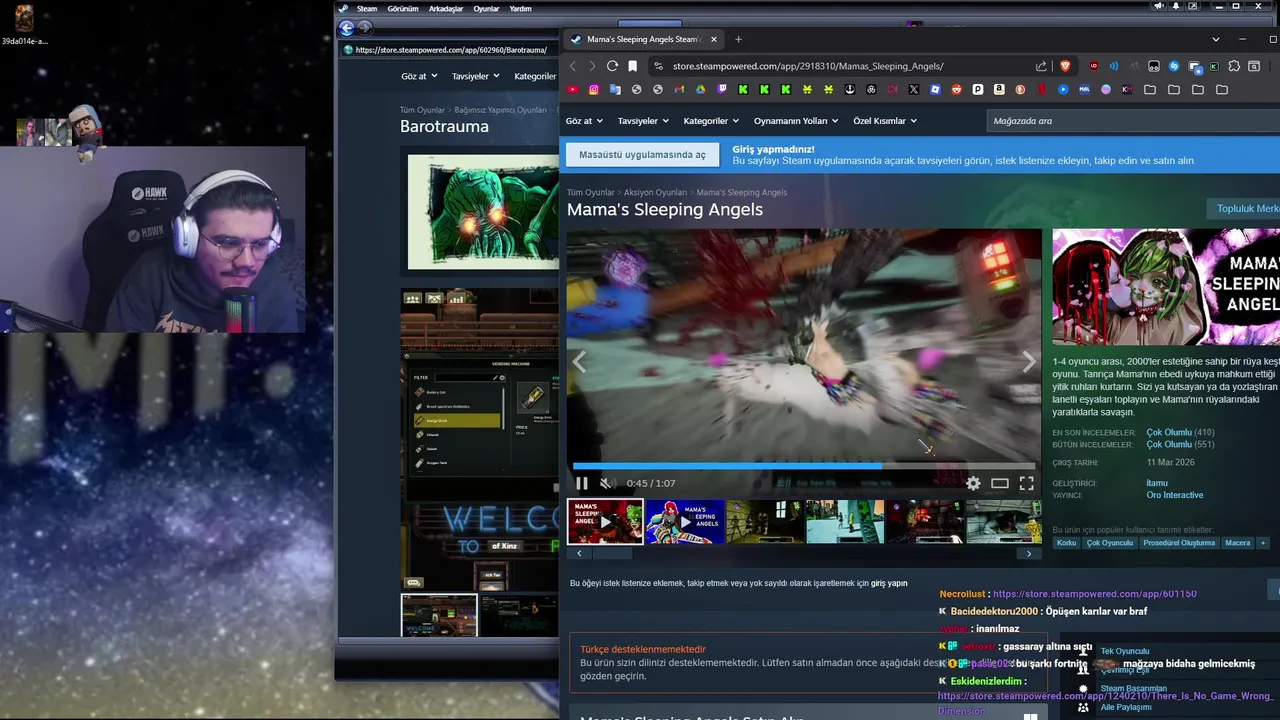Screen dimensions: 1280x720
Task: Open the Amazon bookmark
Action: [999, 90]
